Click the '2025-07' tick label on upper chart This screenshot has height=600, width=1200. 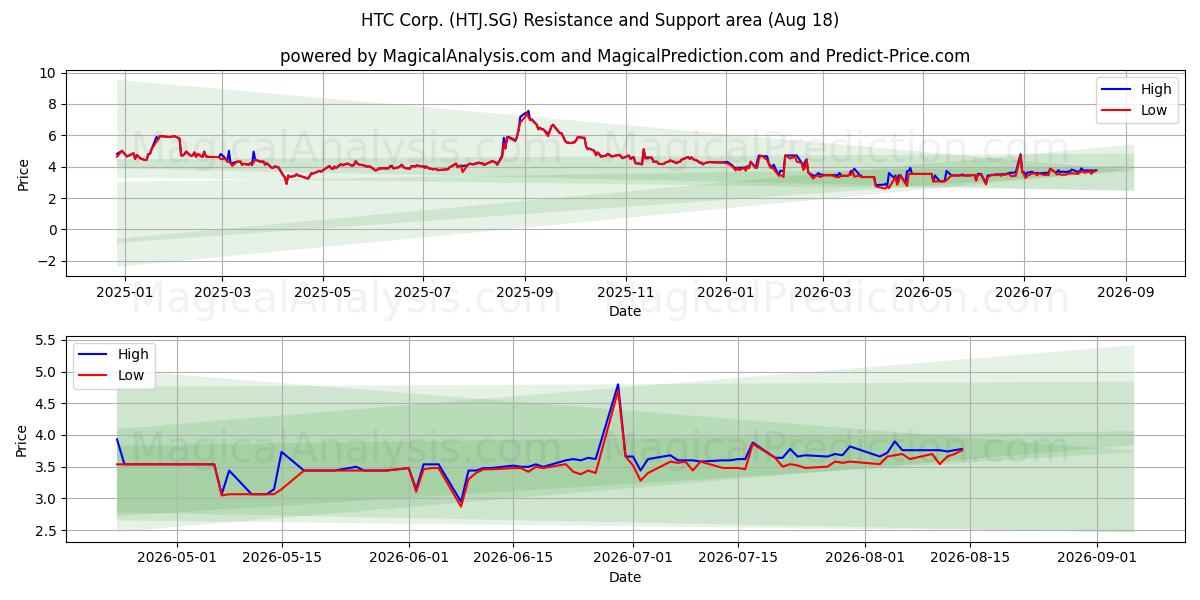point(423,293)
